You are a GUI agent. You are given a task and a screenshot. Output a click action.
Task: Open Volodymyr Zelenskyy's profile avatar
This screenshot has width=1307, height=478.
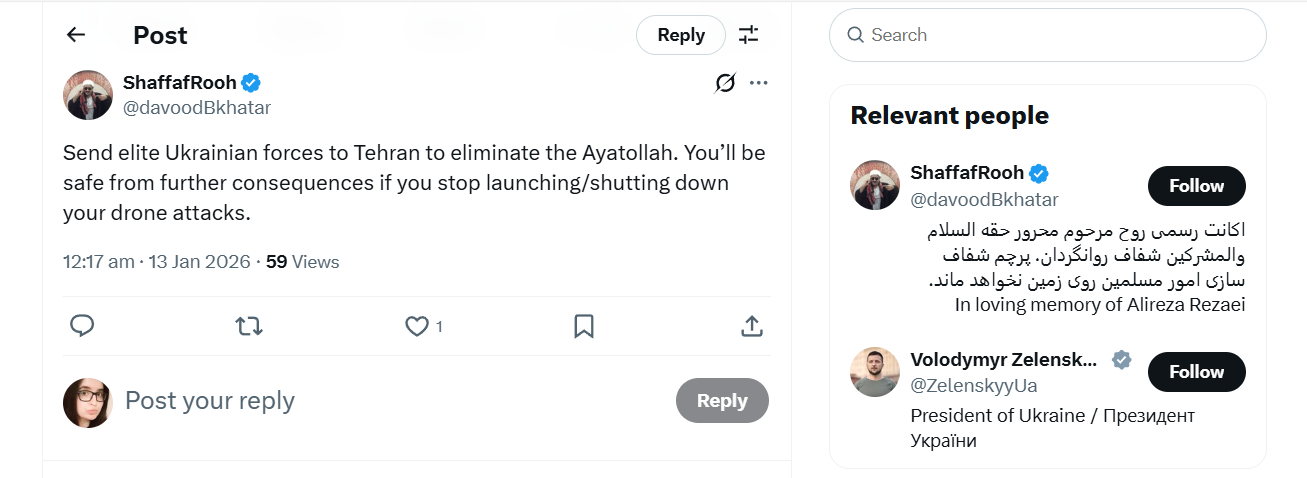875,372
